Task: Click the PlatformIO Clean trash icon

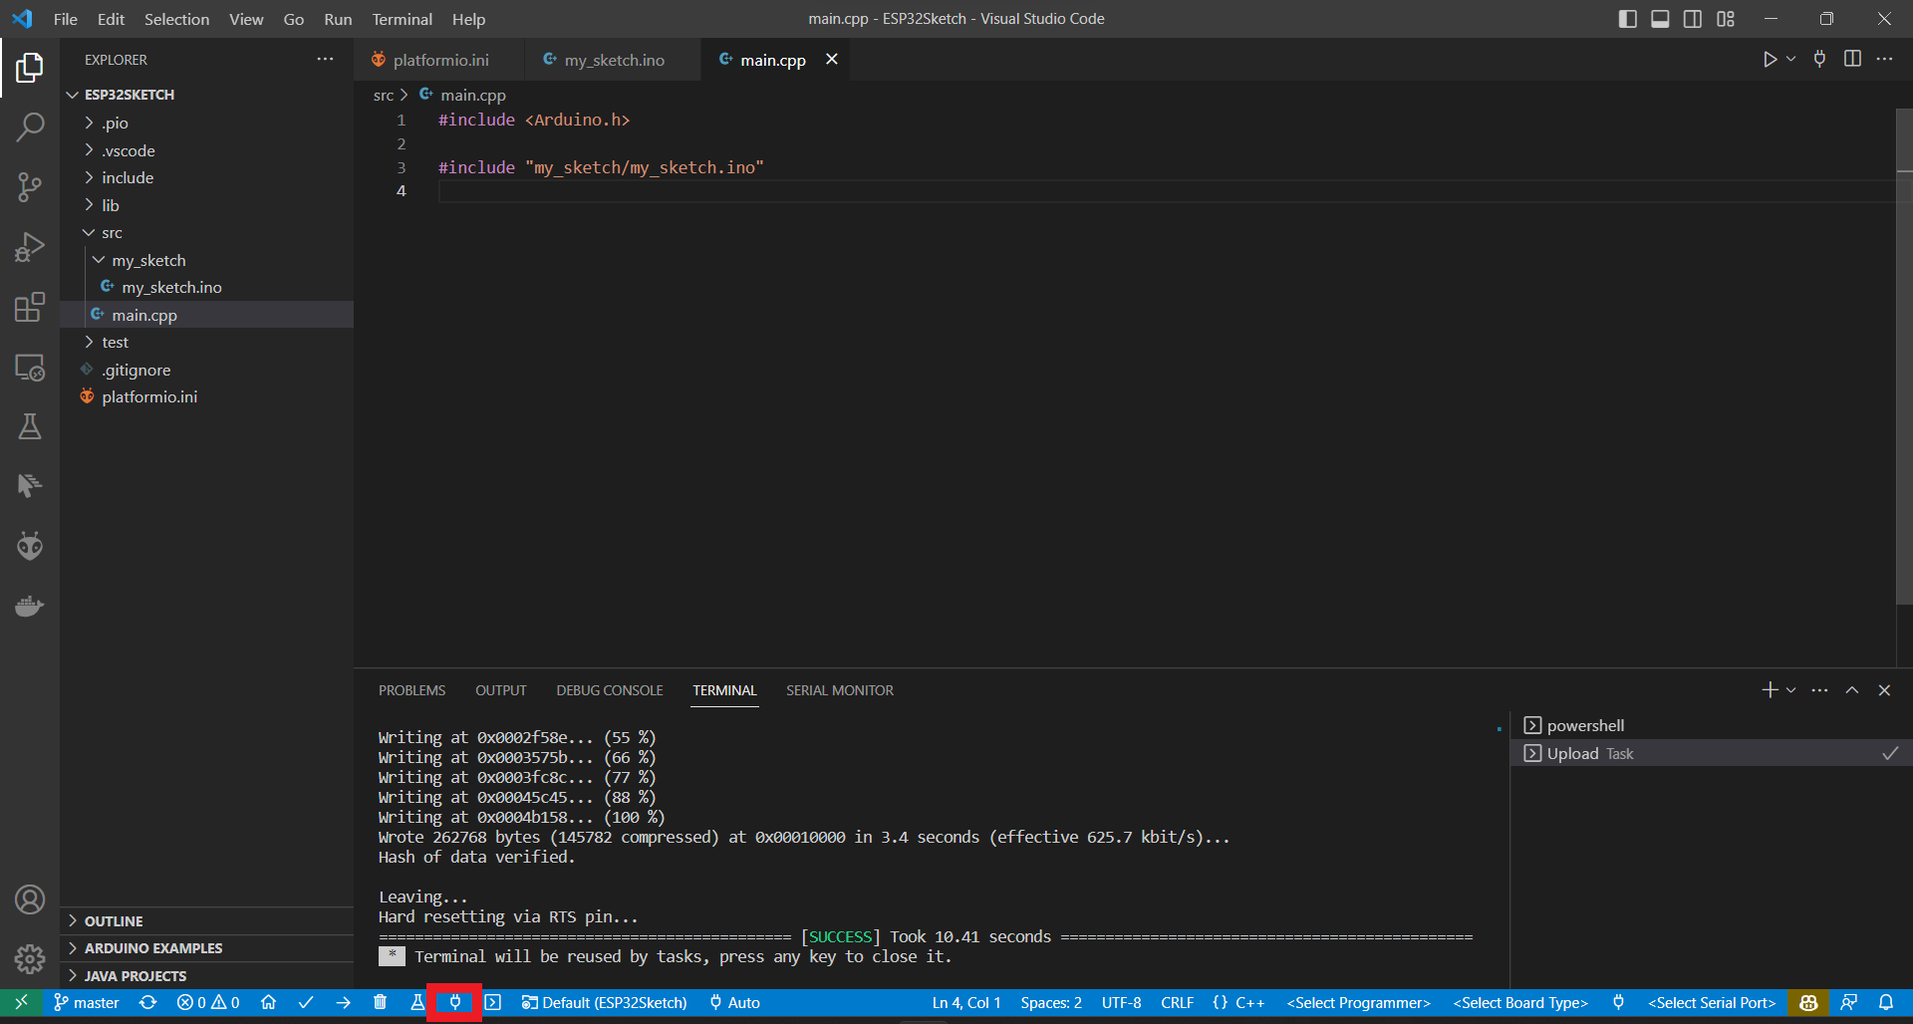Action: coord(380,1002)
